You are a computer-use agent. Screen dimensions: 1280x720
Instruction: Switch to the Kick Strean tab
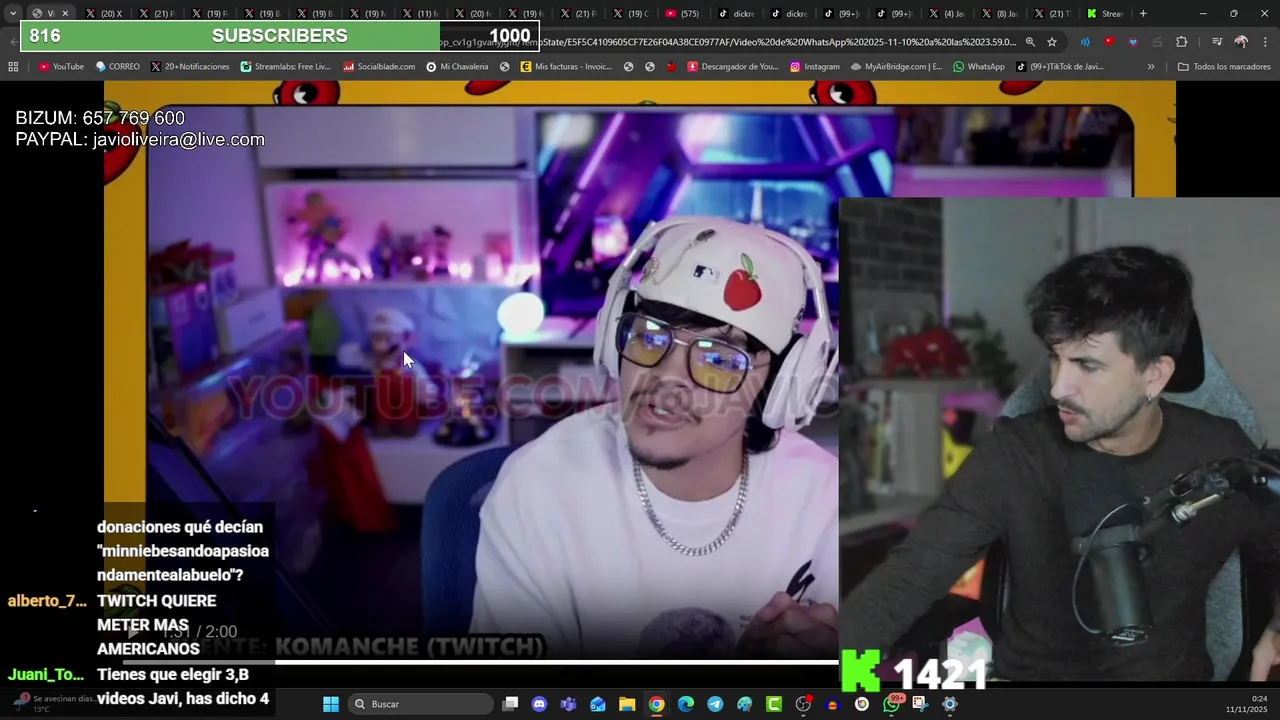pos(1105,14)
